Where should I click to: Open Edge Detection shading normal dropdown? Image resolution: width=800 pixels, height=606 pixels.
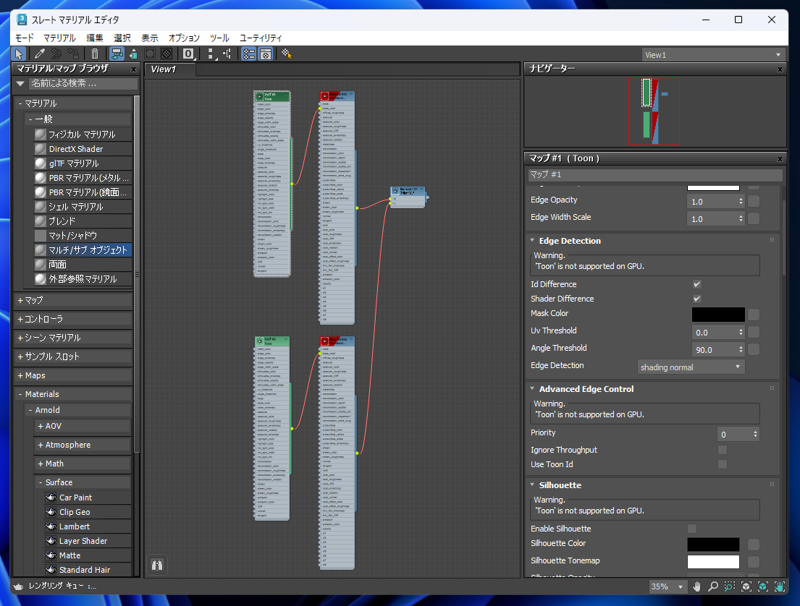(691, 367)
